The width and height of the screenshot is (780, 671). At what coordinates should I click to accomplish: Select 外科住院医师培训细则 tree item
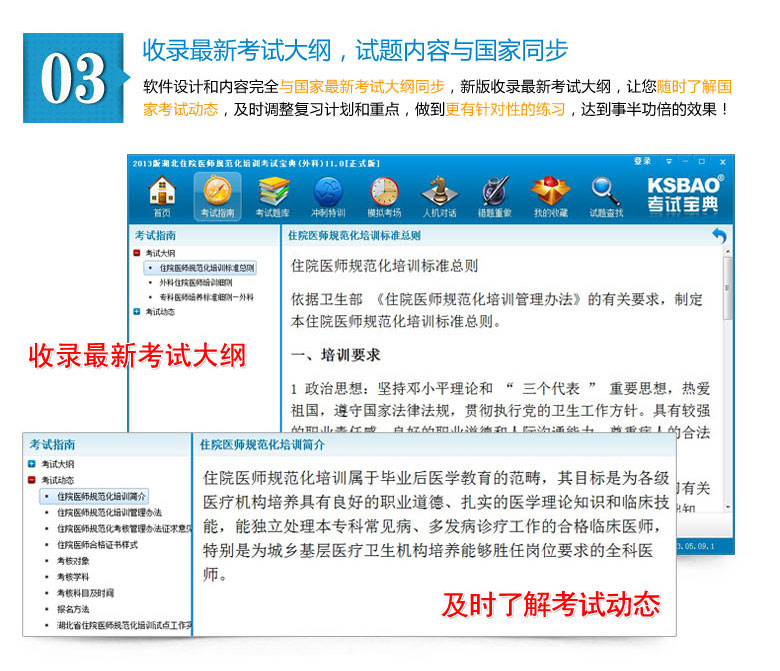pyautogui.click(x=195, y=283)
